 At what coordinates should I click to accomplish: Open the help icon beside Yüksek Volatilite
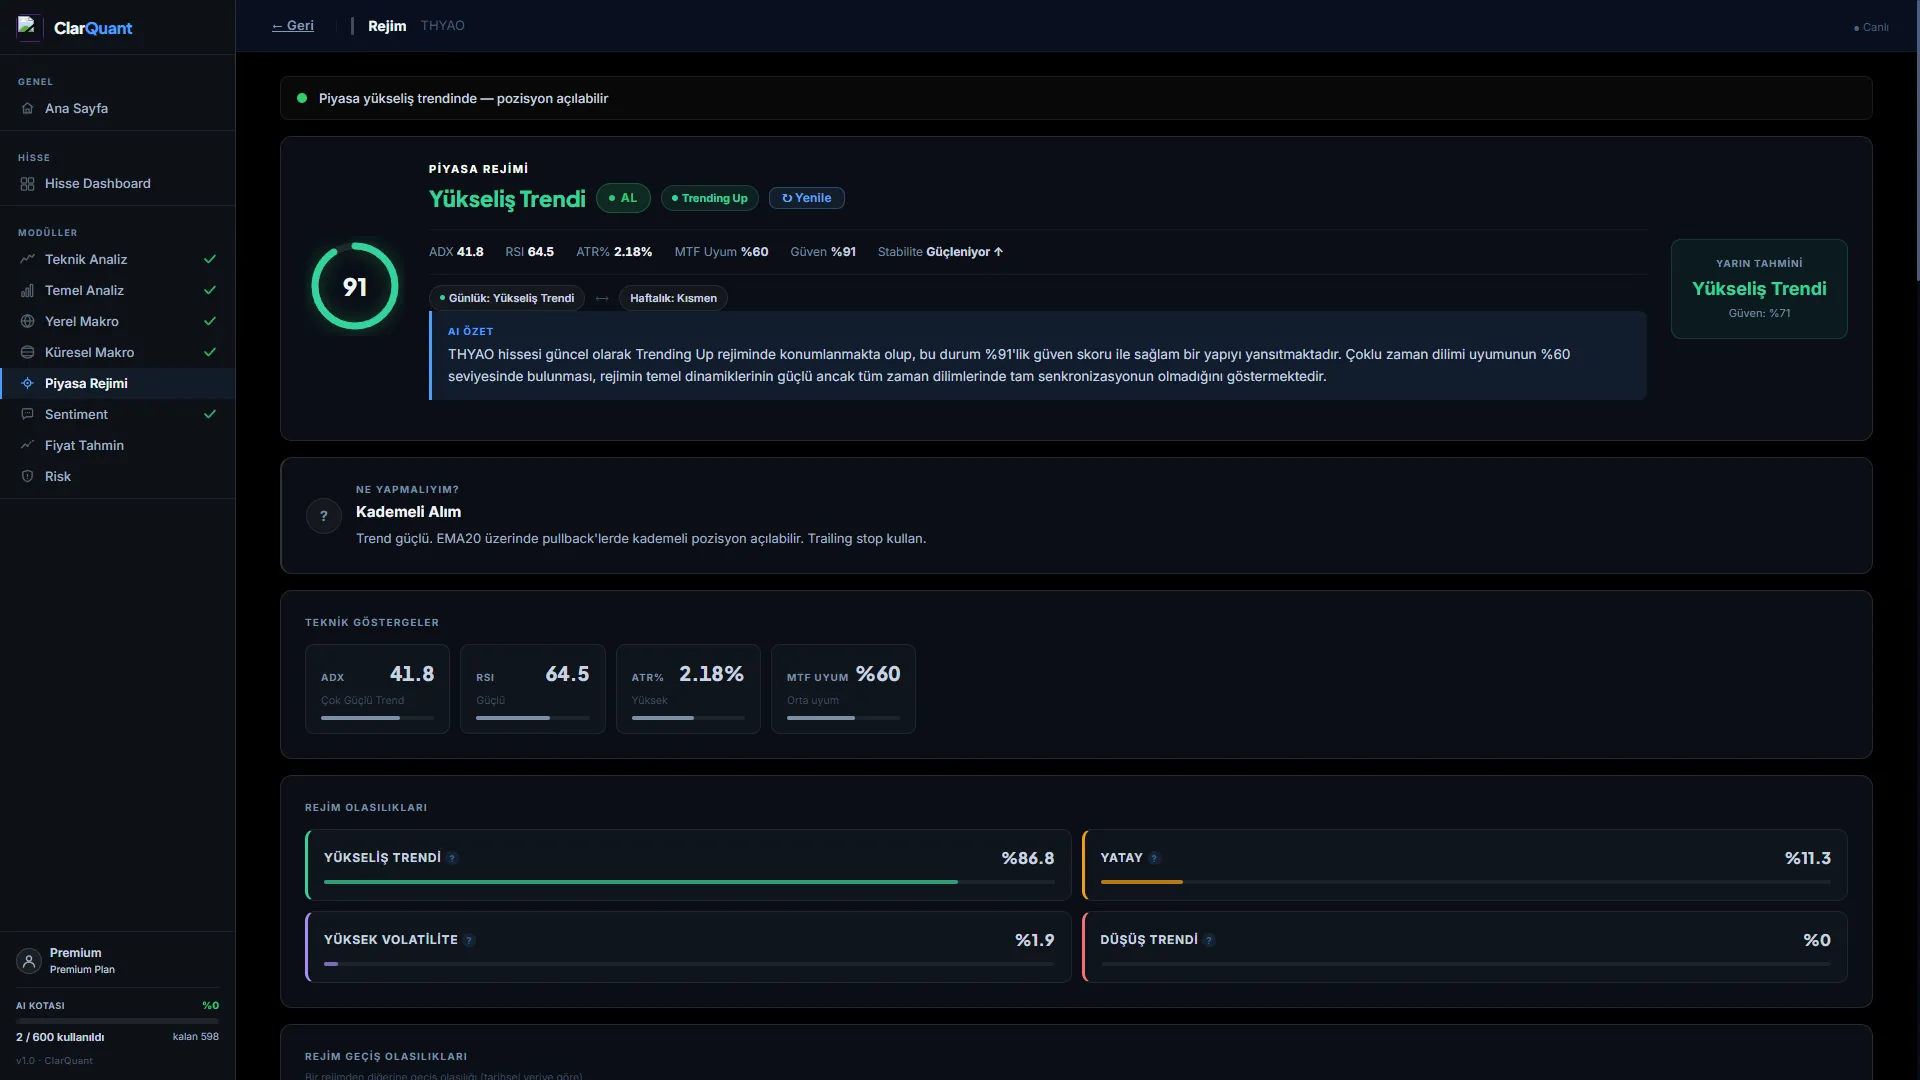[469, 940]
